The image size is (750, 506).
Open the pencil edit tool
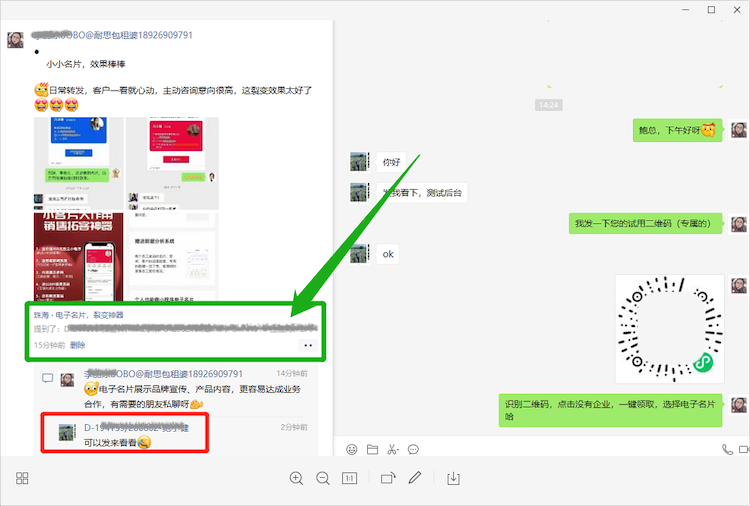pos(415,478)
